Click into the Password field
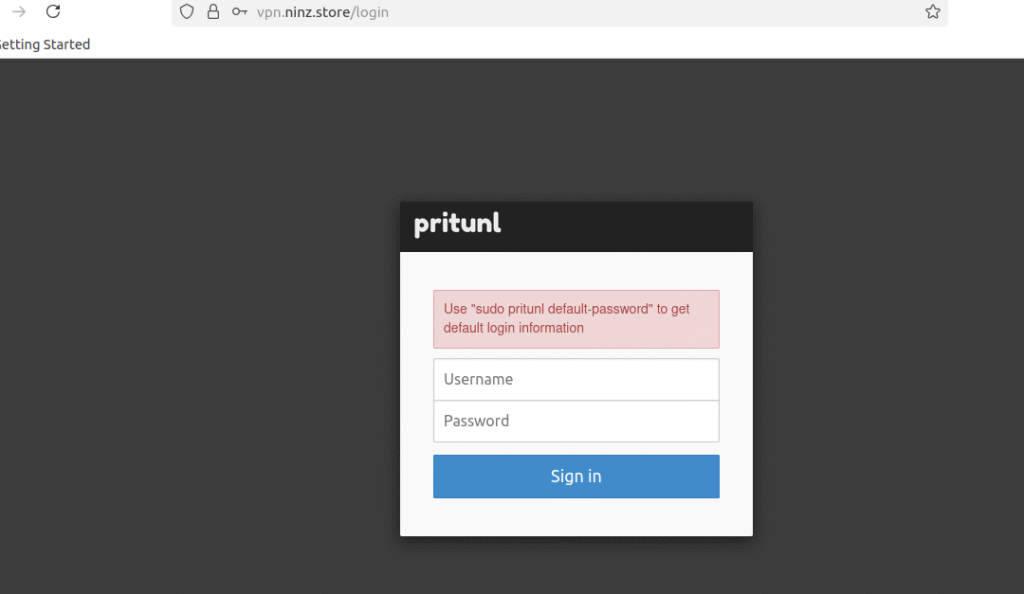1024x594 pixels. 576,421
